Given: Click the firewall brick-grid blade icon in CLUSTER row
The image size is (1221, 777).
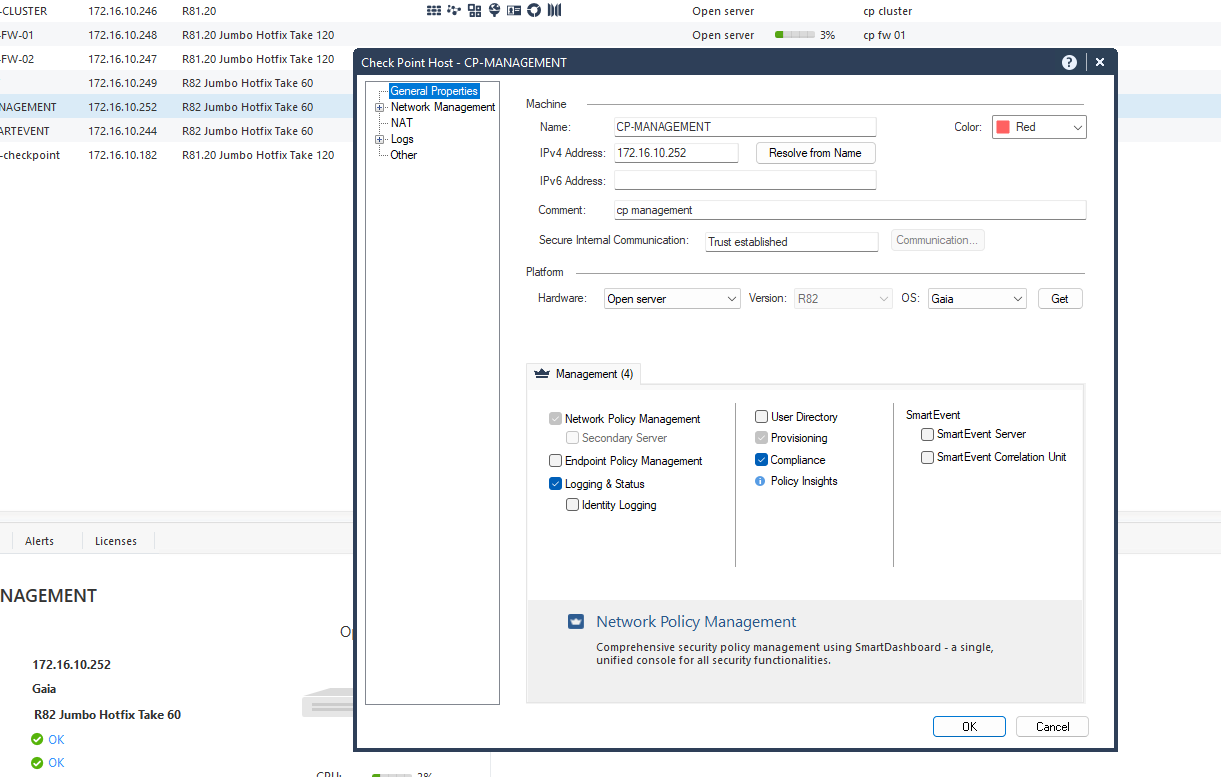Looking at the screenshot, I should [433, 11].
